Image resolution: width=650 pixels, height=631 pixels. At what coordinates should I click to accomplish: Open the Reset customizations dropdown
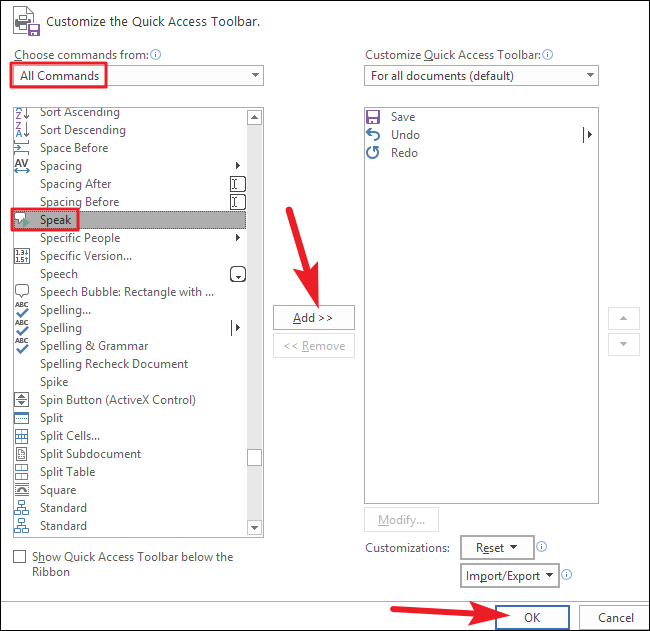pos(497,547)
